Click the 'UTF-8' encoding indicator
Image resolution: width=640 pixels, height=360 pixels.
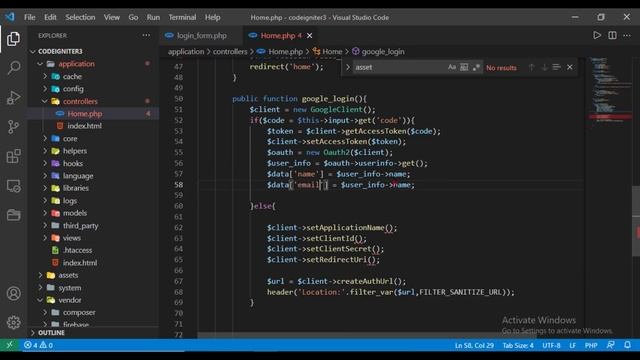click(x=551, y=345)
